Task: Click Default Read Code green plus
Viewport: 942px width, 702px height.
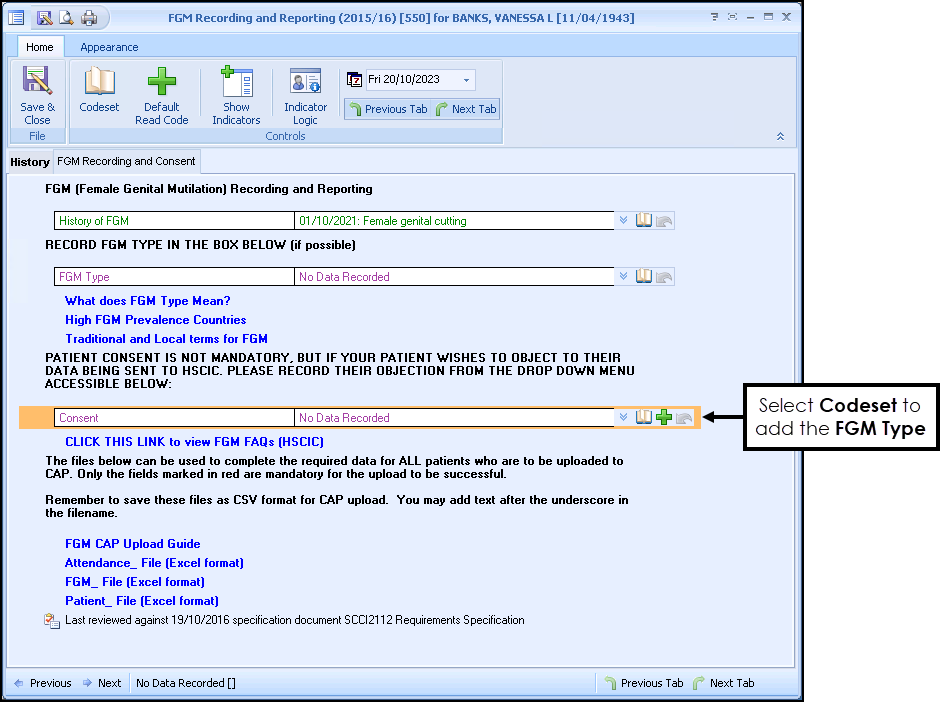Action: 161,82
